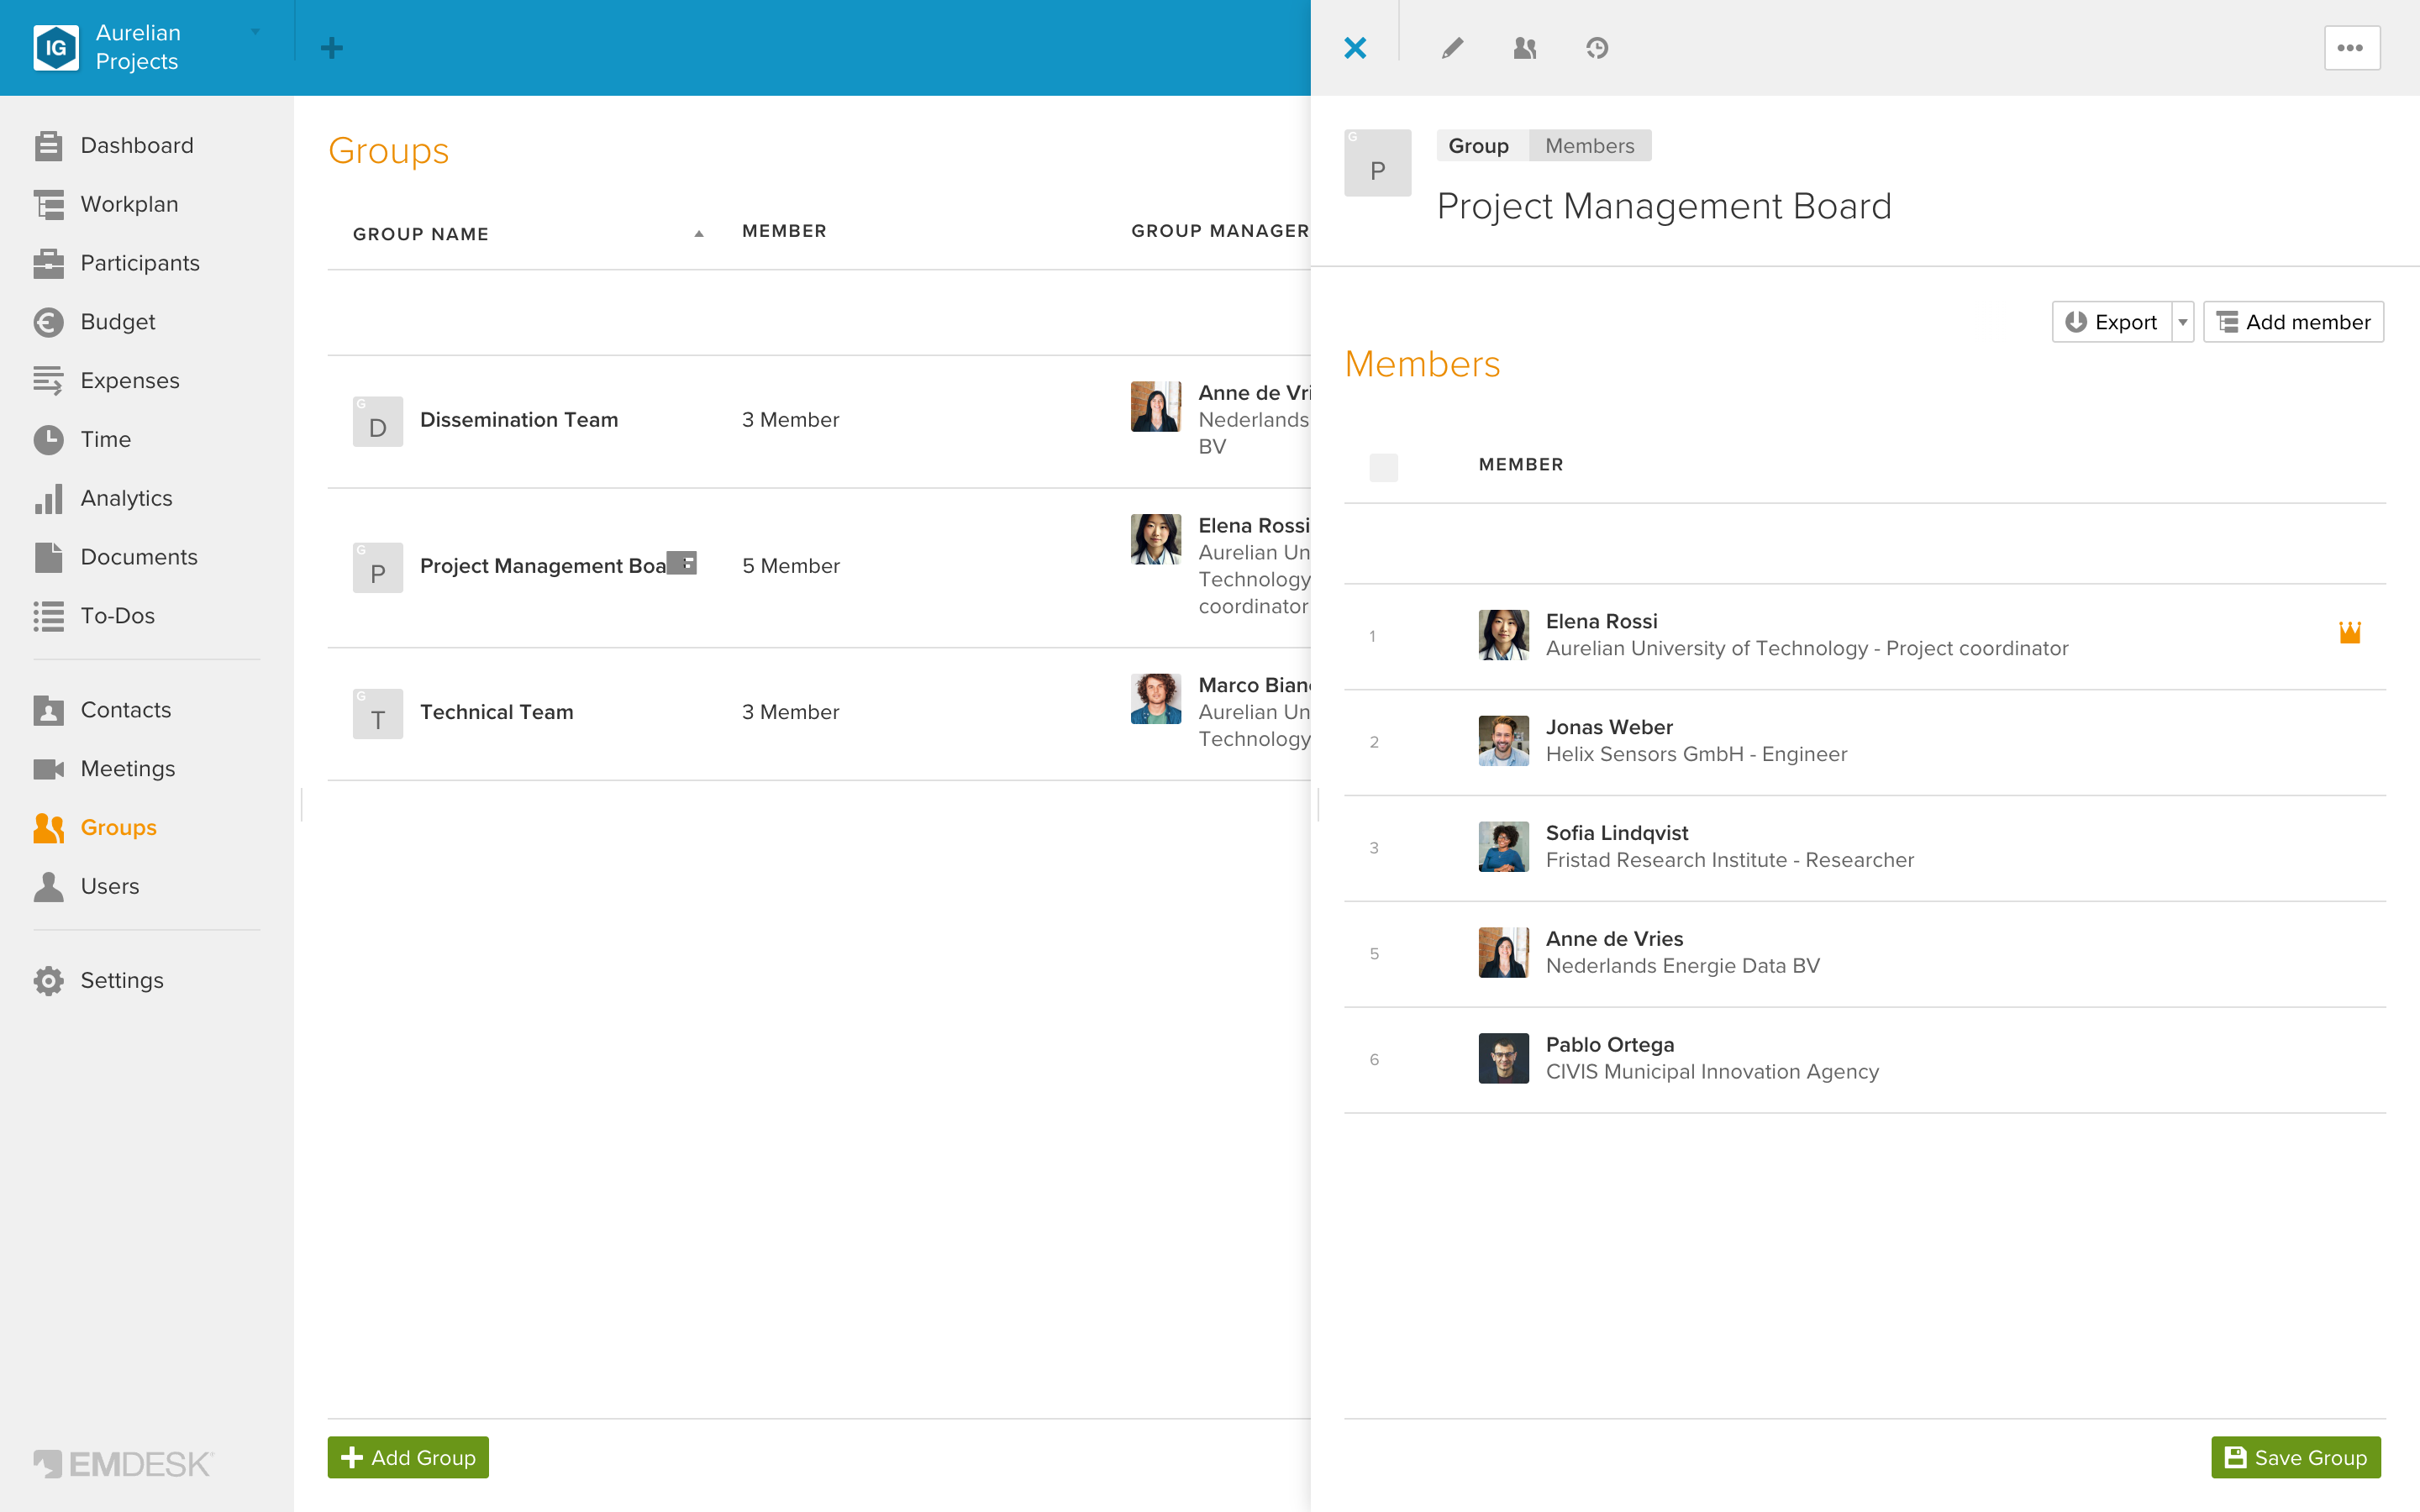
Task: Toggle the select-all members checkbox
Action: coord(1383,466)
